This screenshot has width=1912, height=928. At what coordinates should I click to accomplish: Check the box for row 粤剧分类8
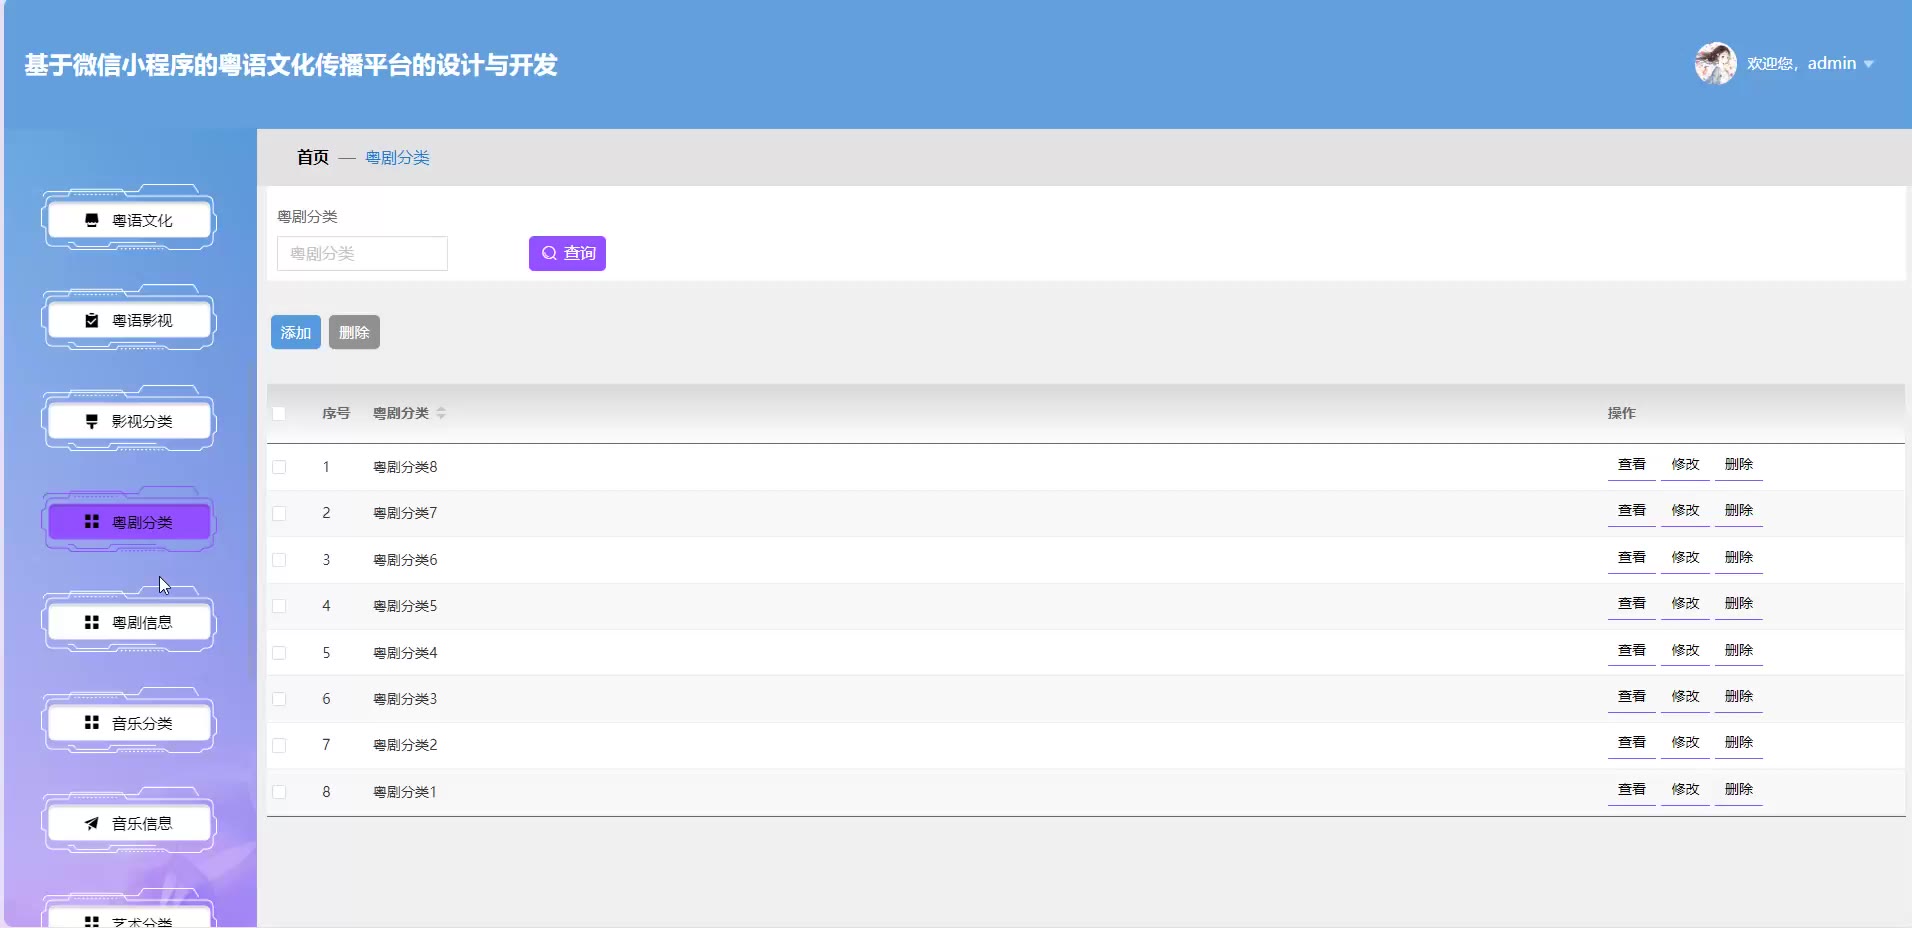coord(279,467)
